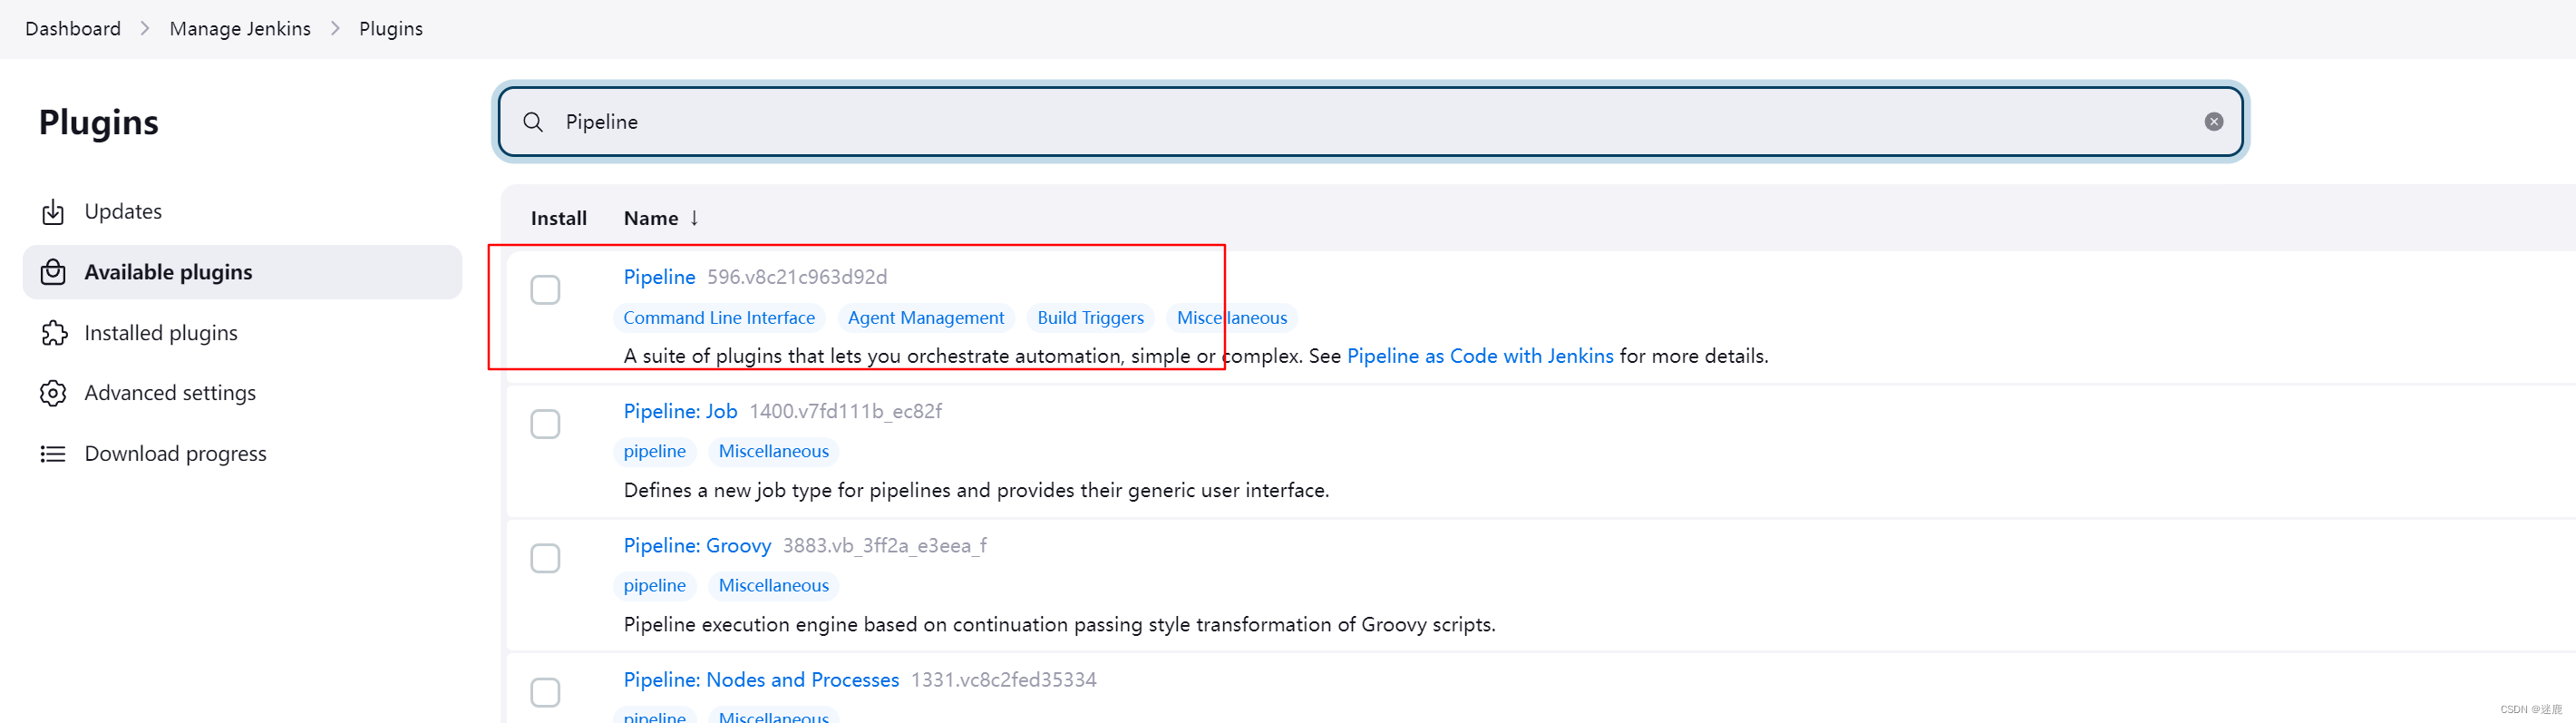Image resolution: width=2576 pixels, height=723 pixels.
Task: Click pipeline tag under Pipeline: Job
Action: [x=654, y=452]
